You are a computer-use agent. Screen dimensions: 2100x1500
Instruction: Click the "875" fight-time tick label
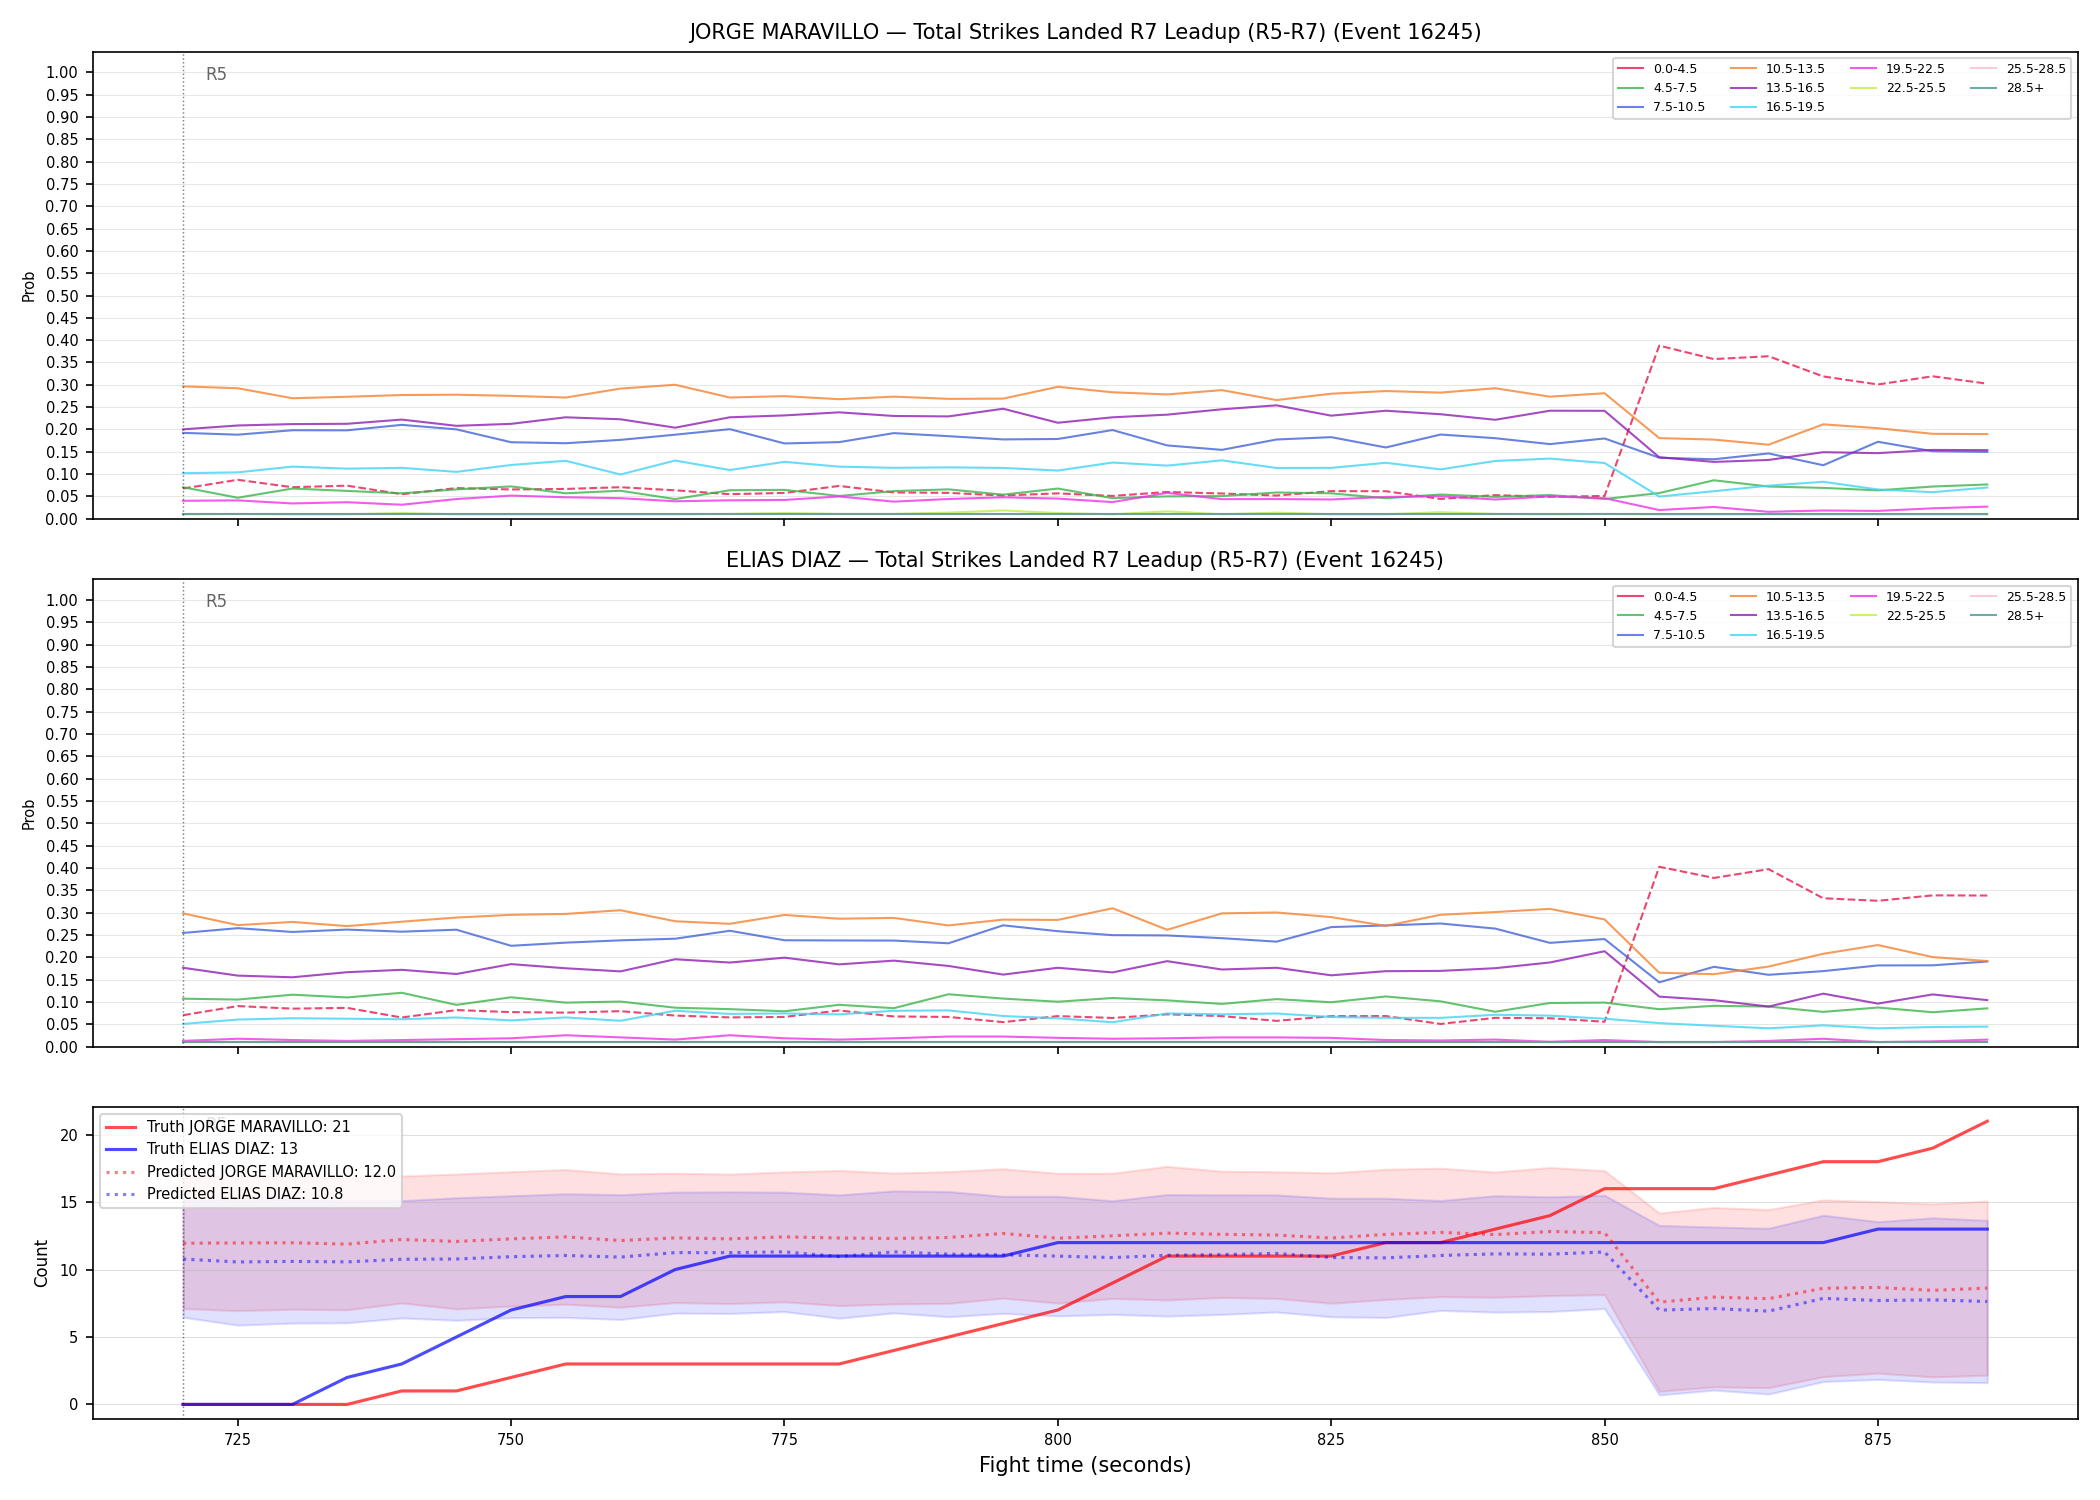[1878, 1439]
